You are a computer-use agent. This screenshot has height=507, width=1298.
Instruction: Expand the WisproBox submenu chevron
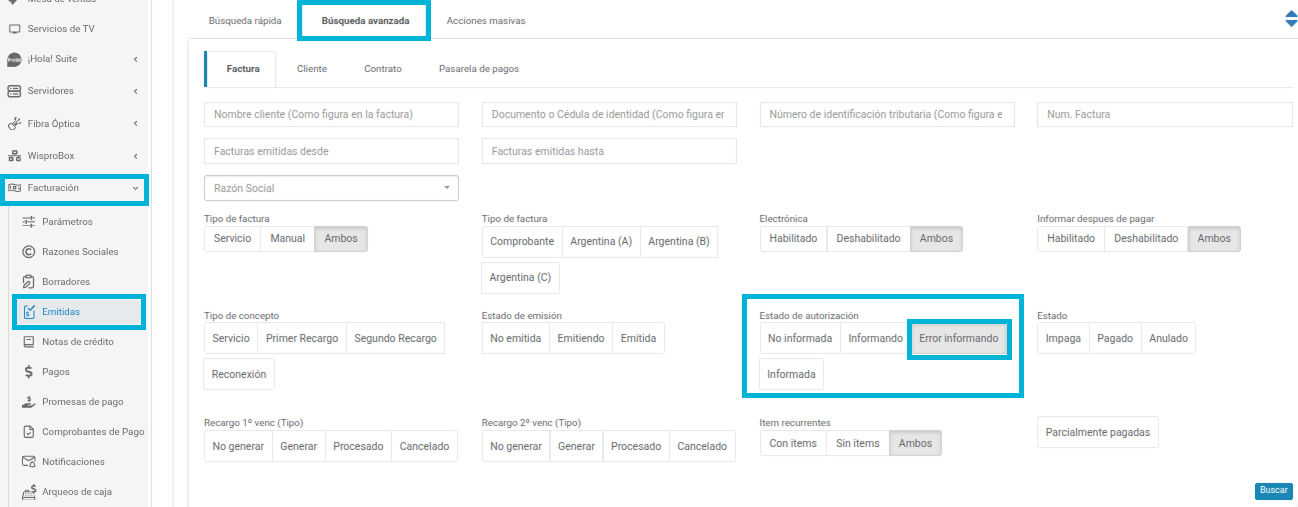pos(135,156)
